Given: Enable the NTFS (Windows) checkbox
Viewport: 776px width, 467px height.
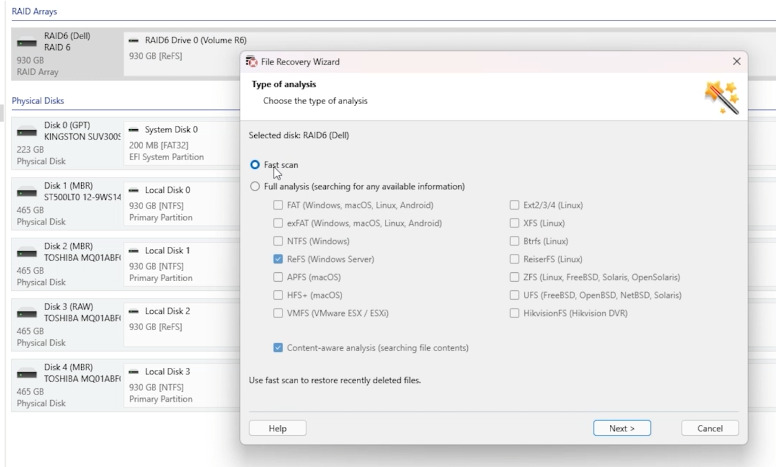Looking at the screenshot, I should 278,241.
